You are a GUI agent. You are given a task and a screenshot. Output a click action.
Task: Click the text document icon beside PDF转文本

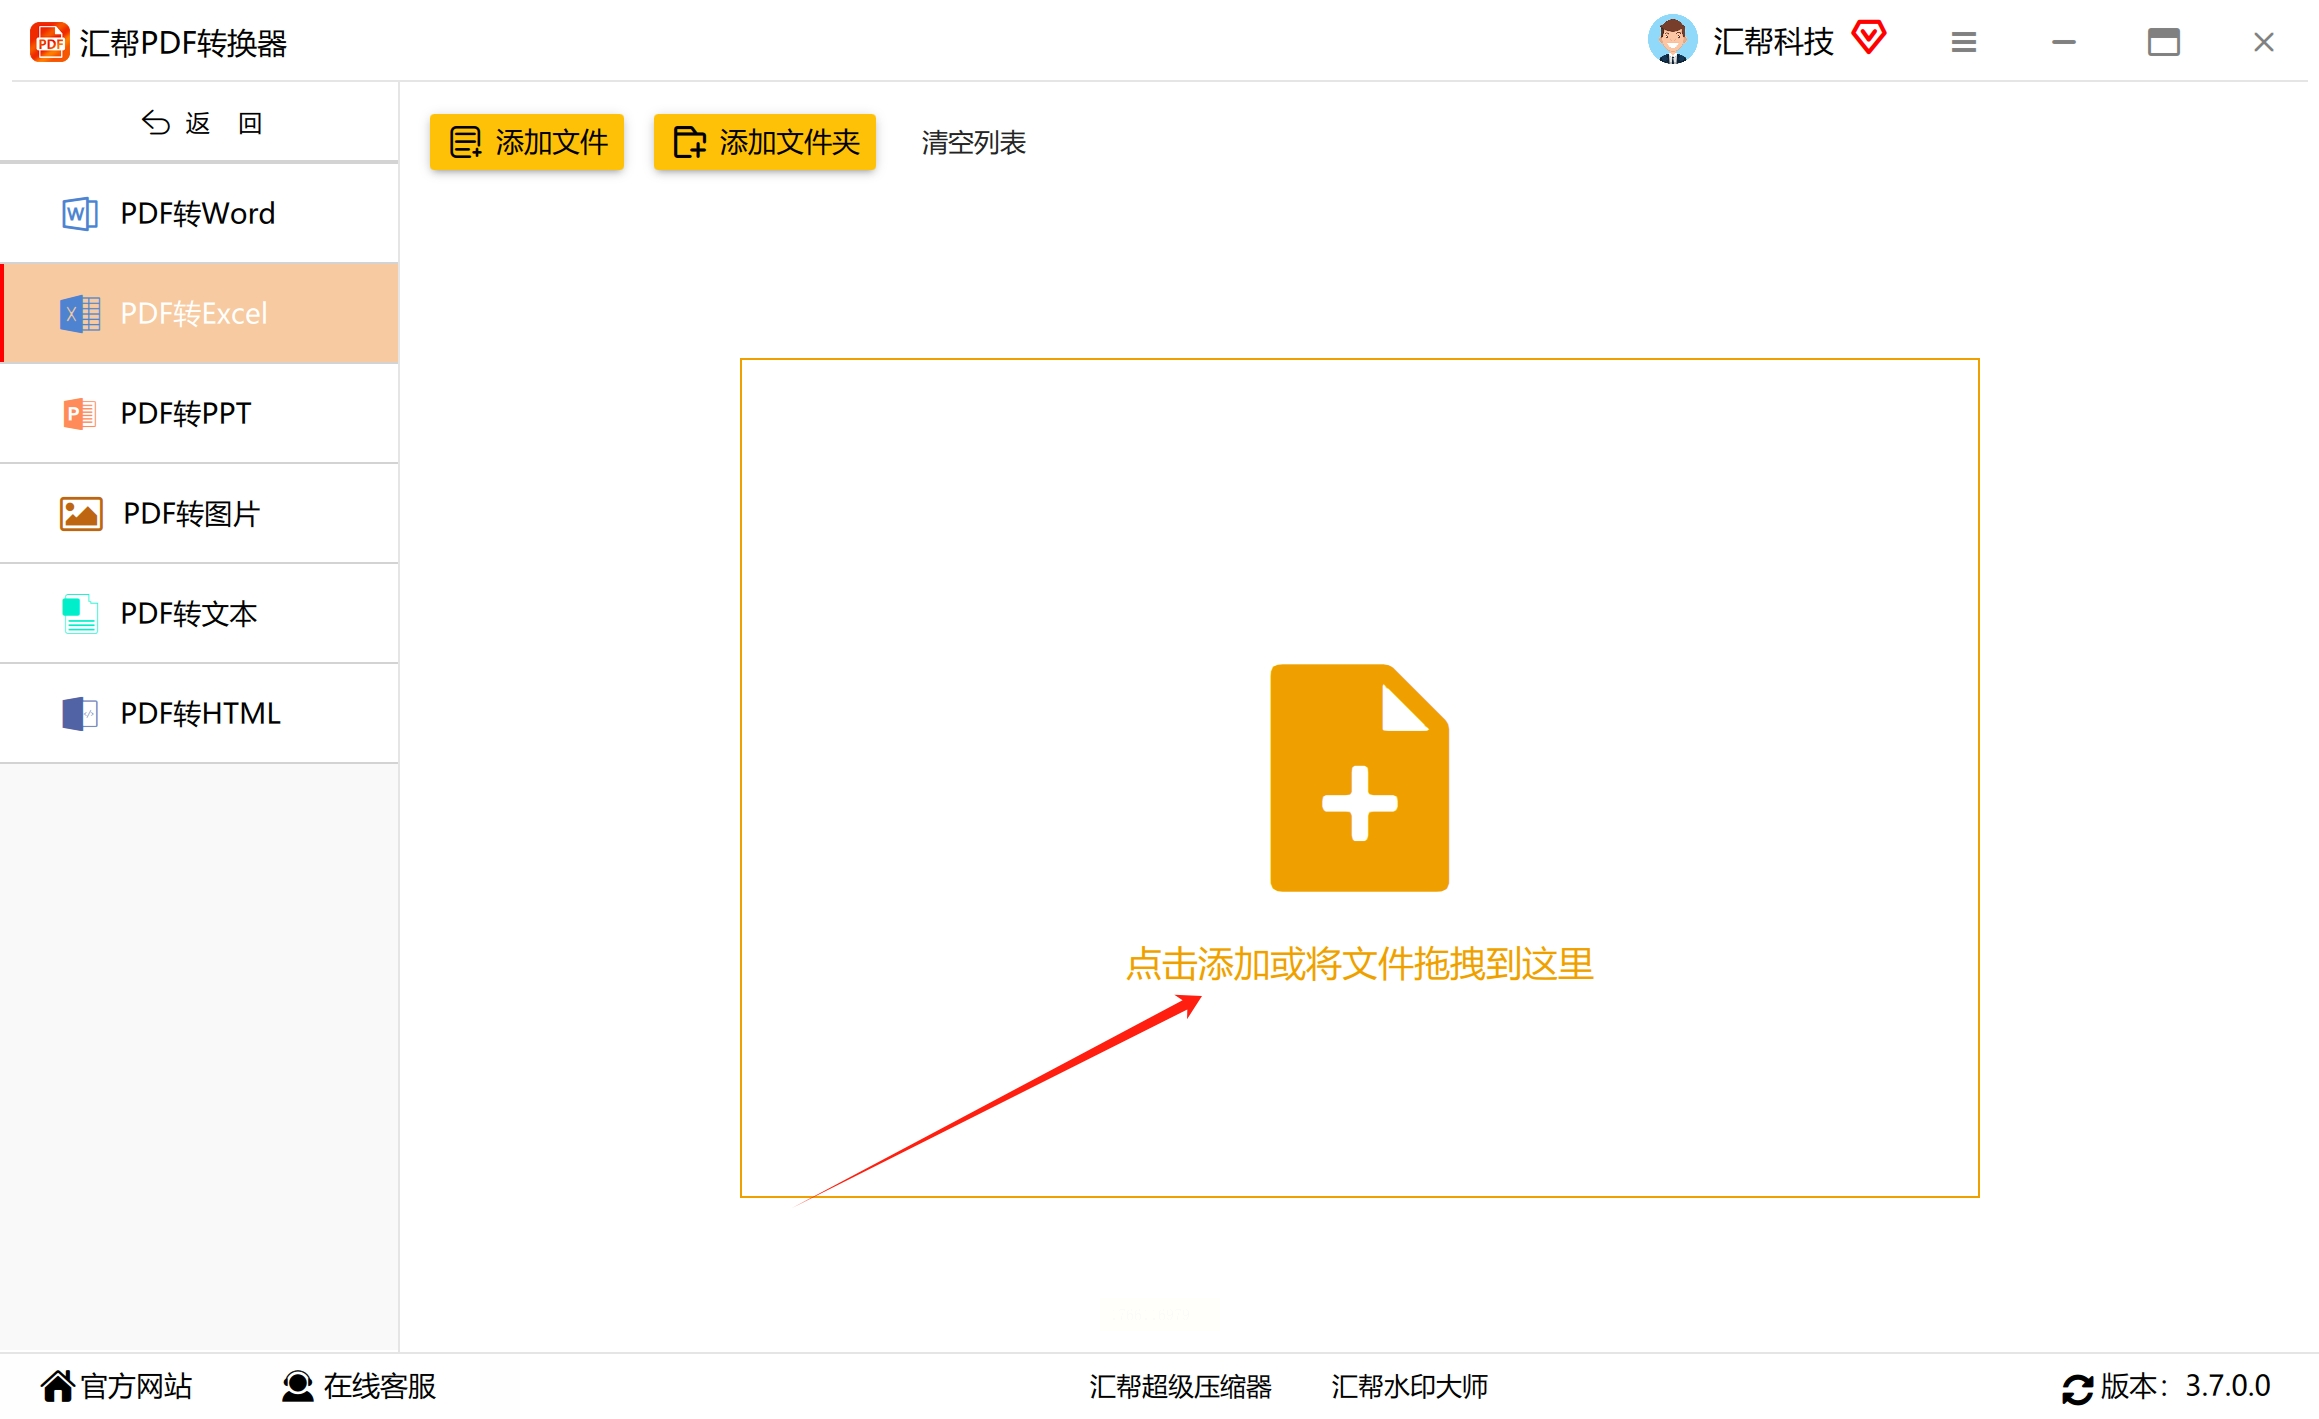tap(79, 614)
